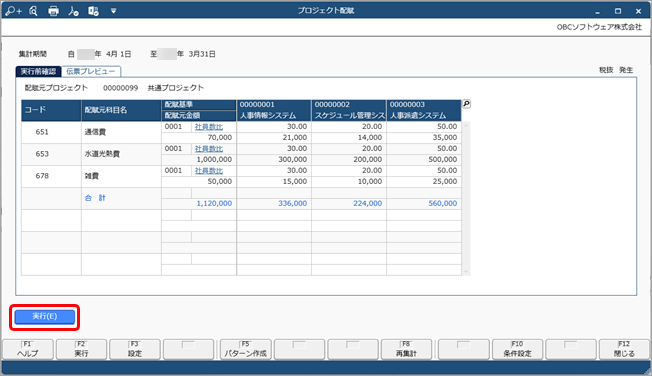Minimize the プロジェクト配賦 window
This screenshot has height=376, width=652.
597,11
